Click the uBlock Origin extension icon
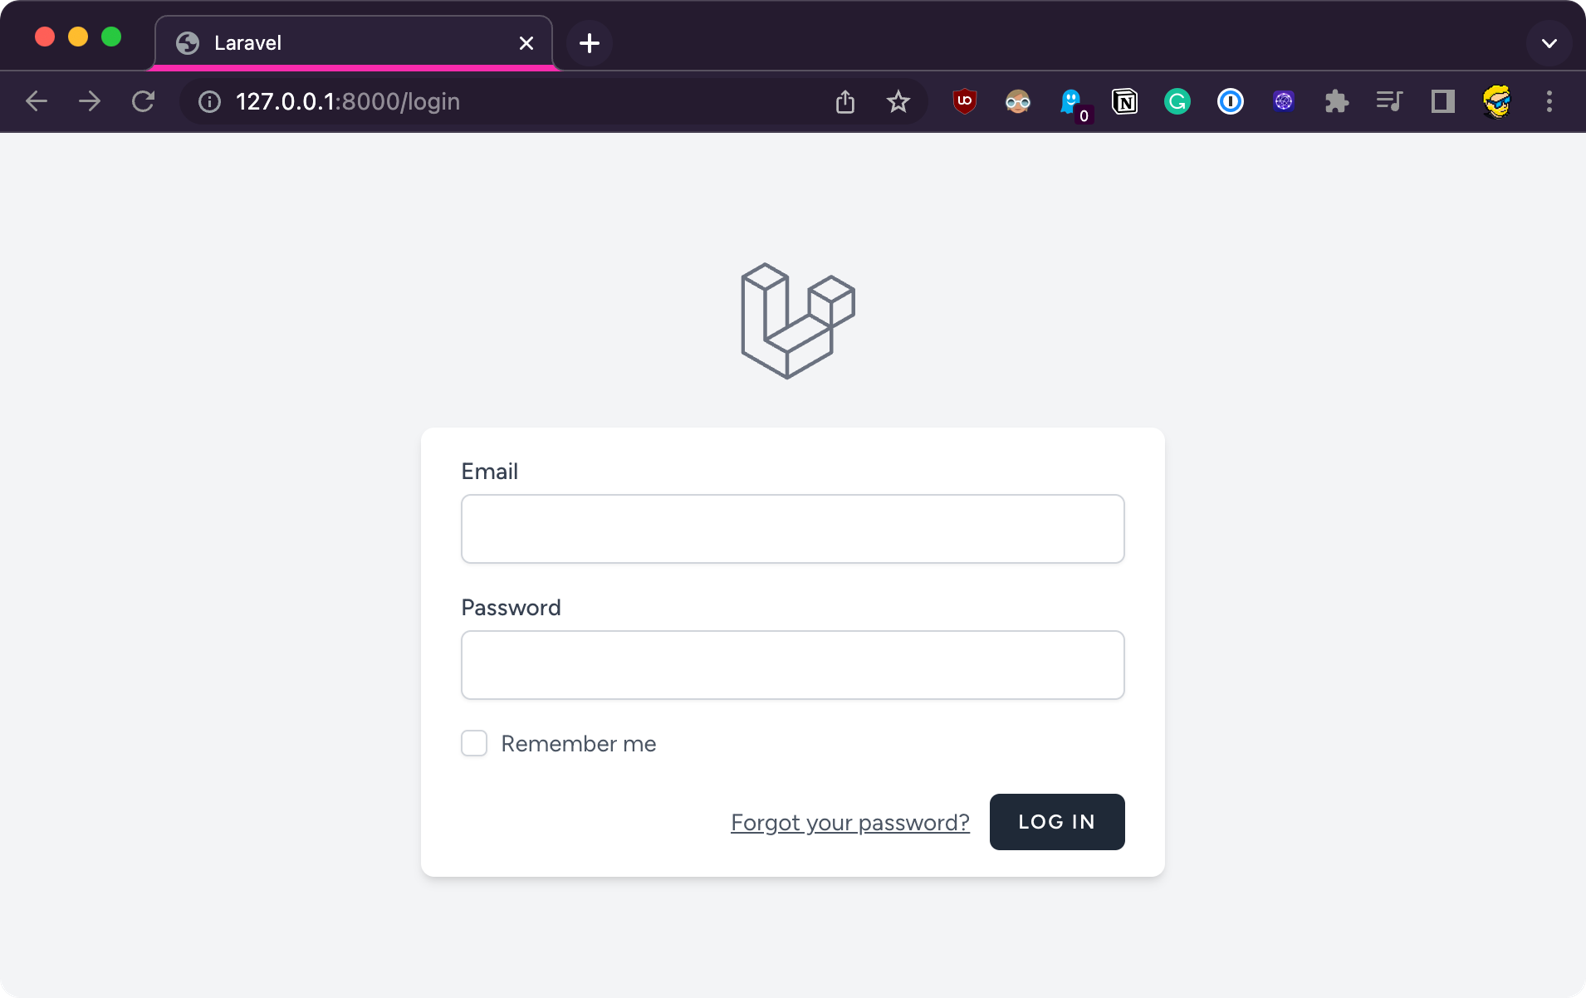1586x998 pixels. tap(964, 101)
